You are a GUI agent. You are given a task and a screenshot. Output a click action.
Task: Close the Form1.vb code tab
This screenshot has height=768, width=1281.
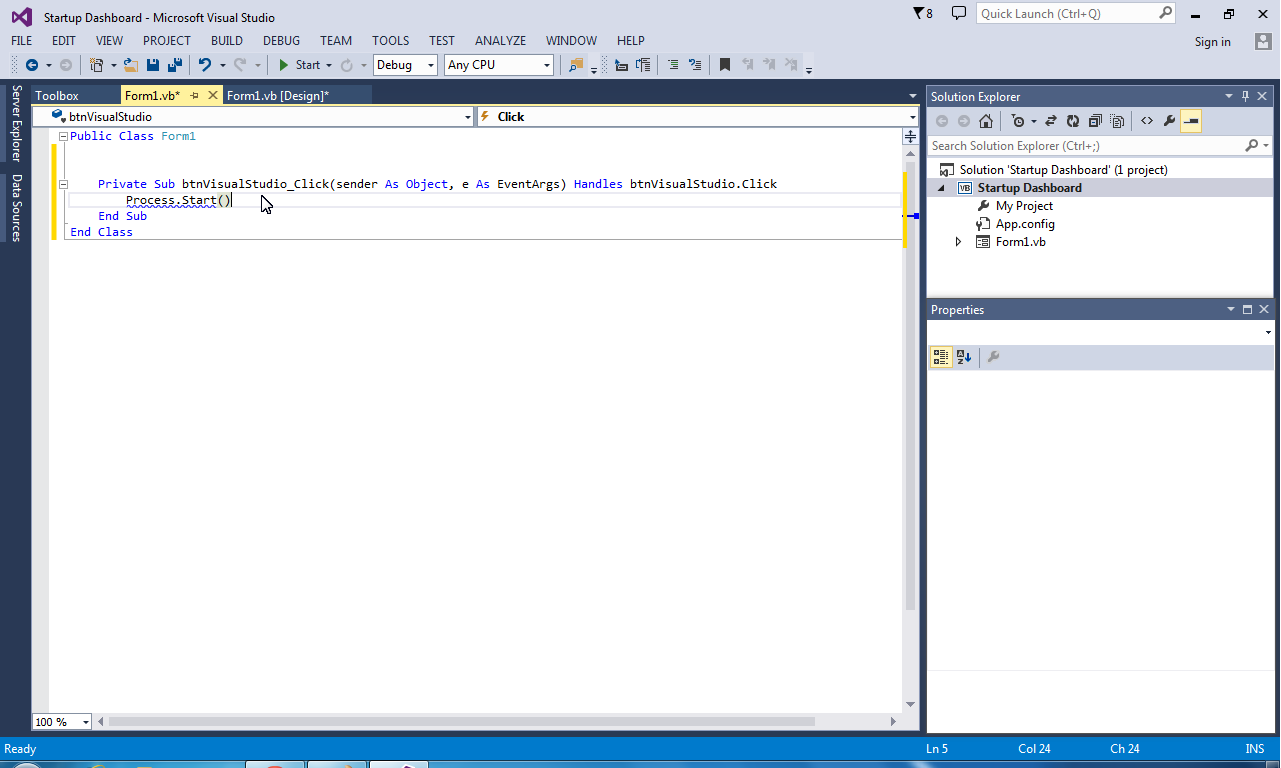point(212,96)
